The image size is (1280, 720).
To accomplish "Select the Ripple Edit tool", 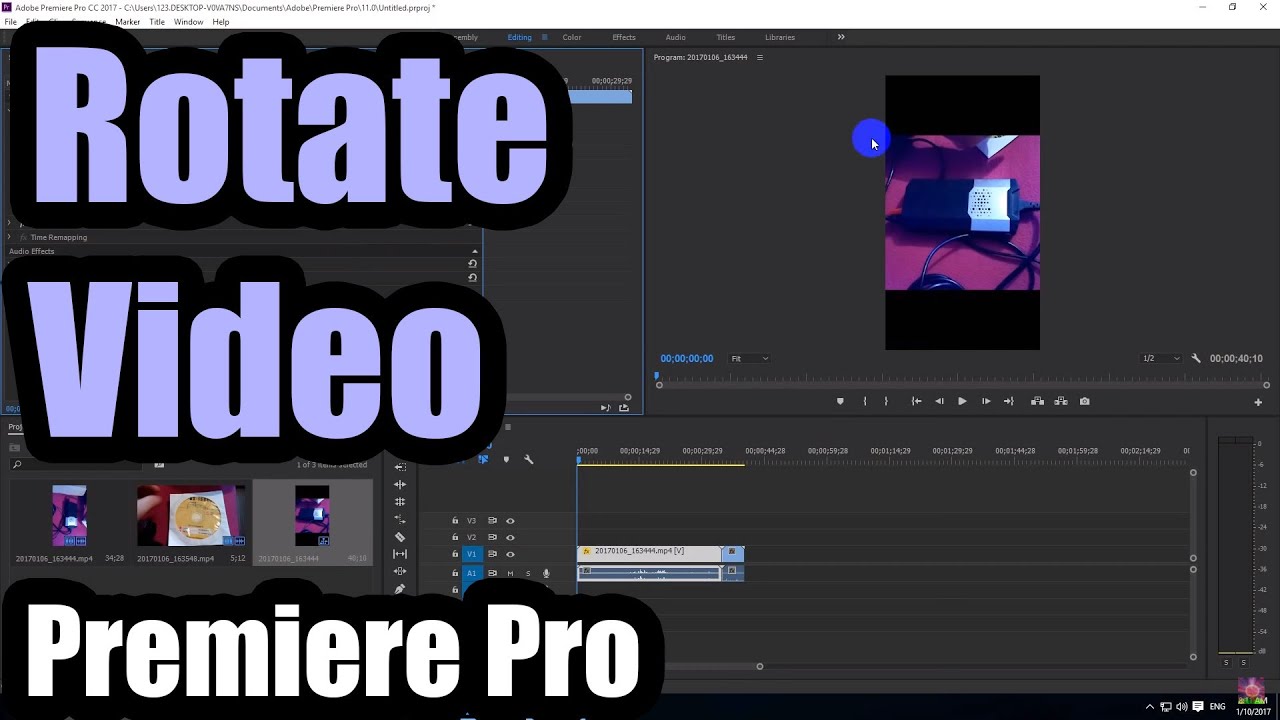I will pos(400,484).
